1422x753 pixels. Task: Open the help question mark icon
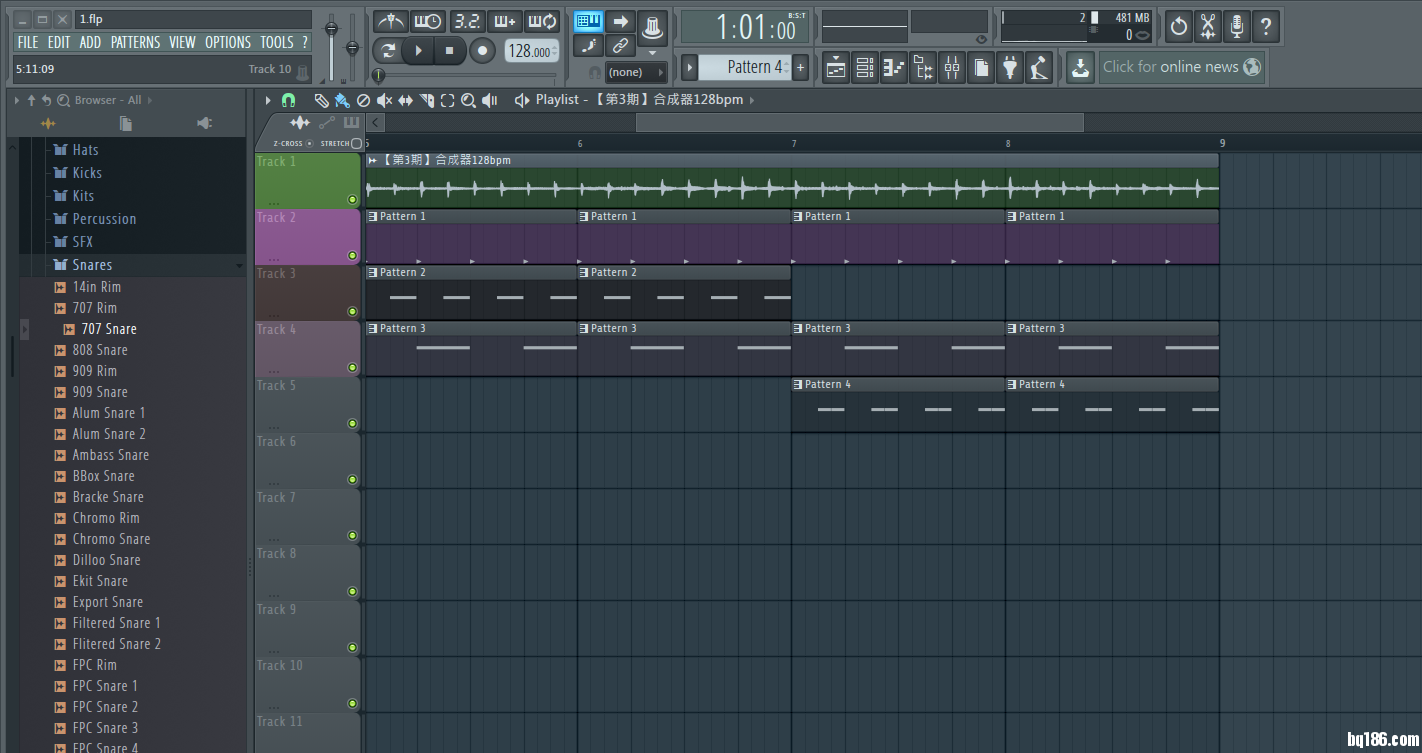pos(1266,26)
